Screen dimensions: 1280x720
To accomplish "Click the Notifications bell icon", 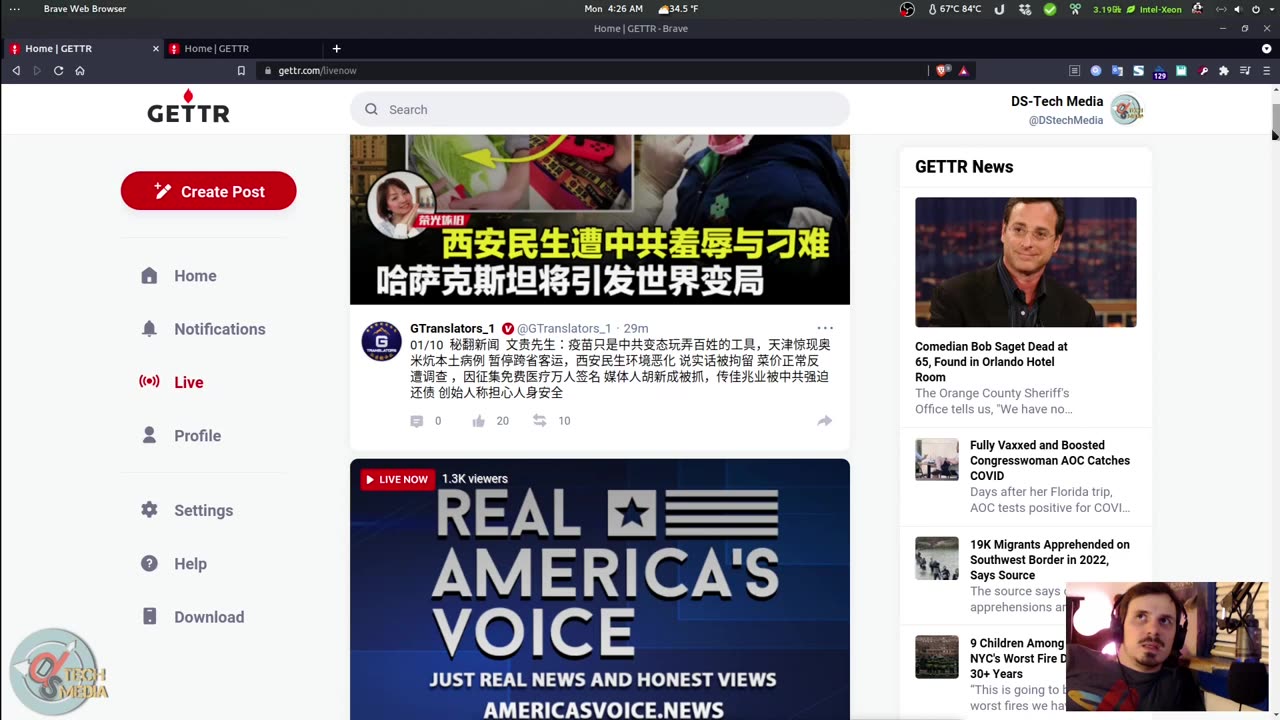I will pyautogui.click(x=149, y=329).
